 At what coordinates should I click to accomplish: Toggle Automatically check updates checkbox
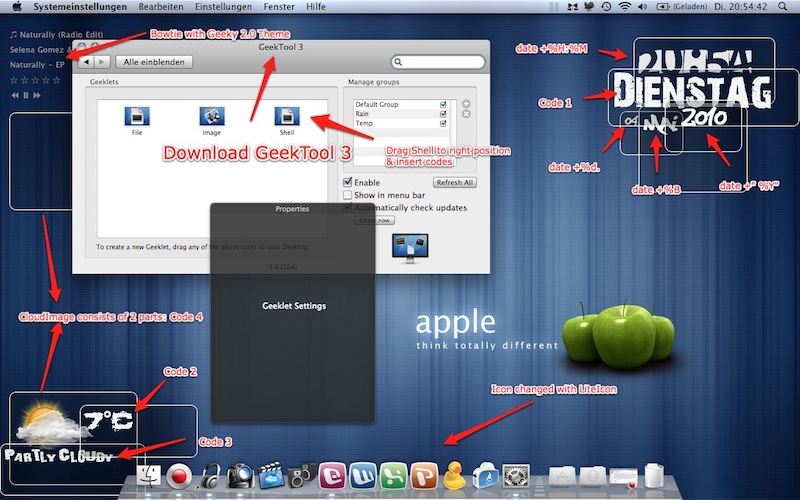348,208
